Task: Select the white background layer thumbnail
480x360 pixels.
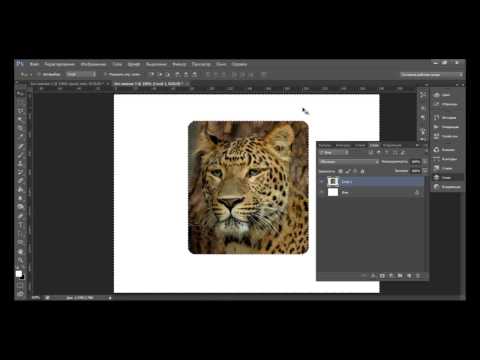Action: 333,192
